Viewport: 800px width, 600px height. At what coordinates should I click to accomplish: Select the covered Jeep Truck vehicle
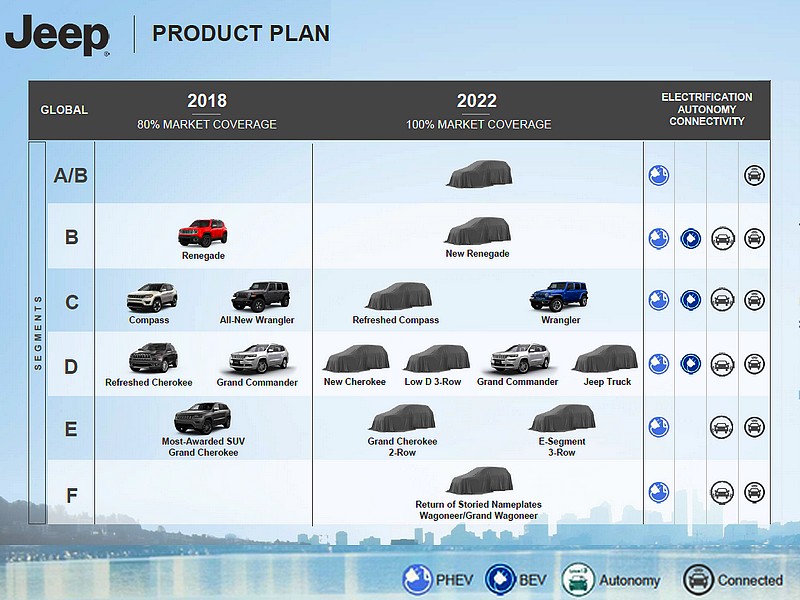tap(605, 358)
